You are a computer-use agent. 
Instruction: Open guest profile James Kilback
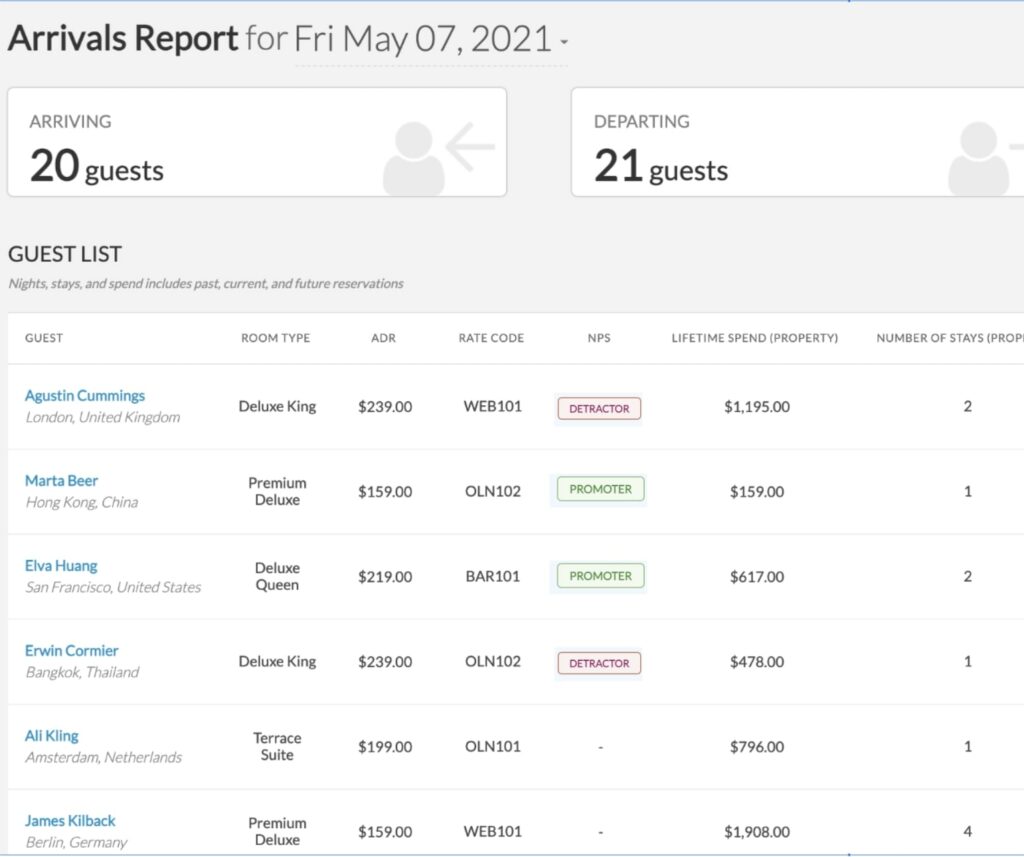coord(70,821)
